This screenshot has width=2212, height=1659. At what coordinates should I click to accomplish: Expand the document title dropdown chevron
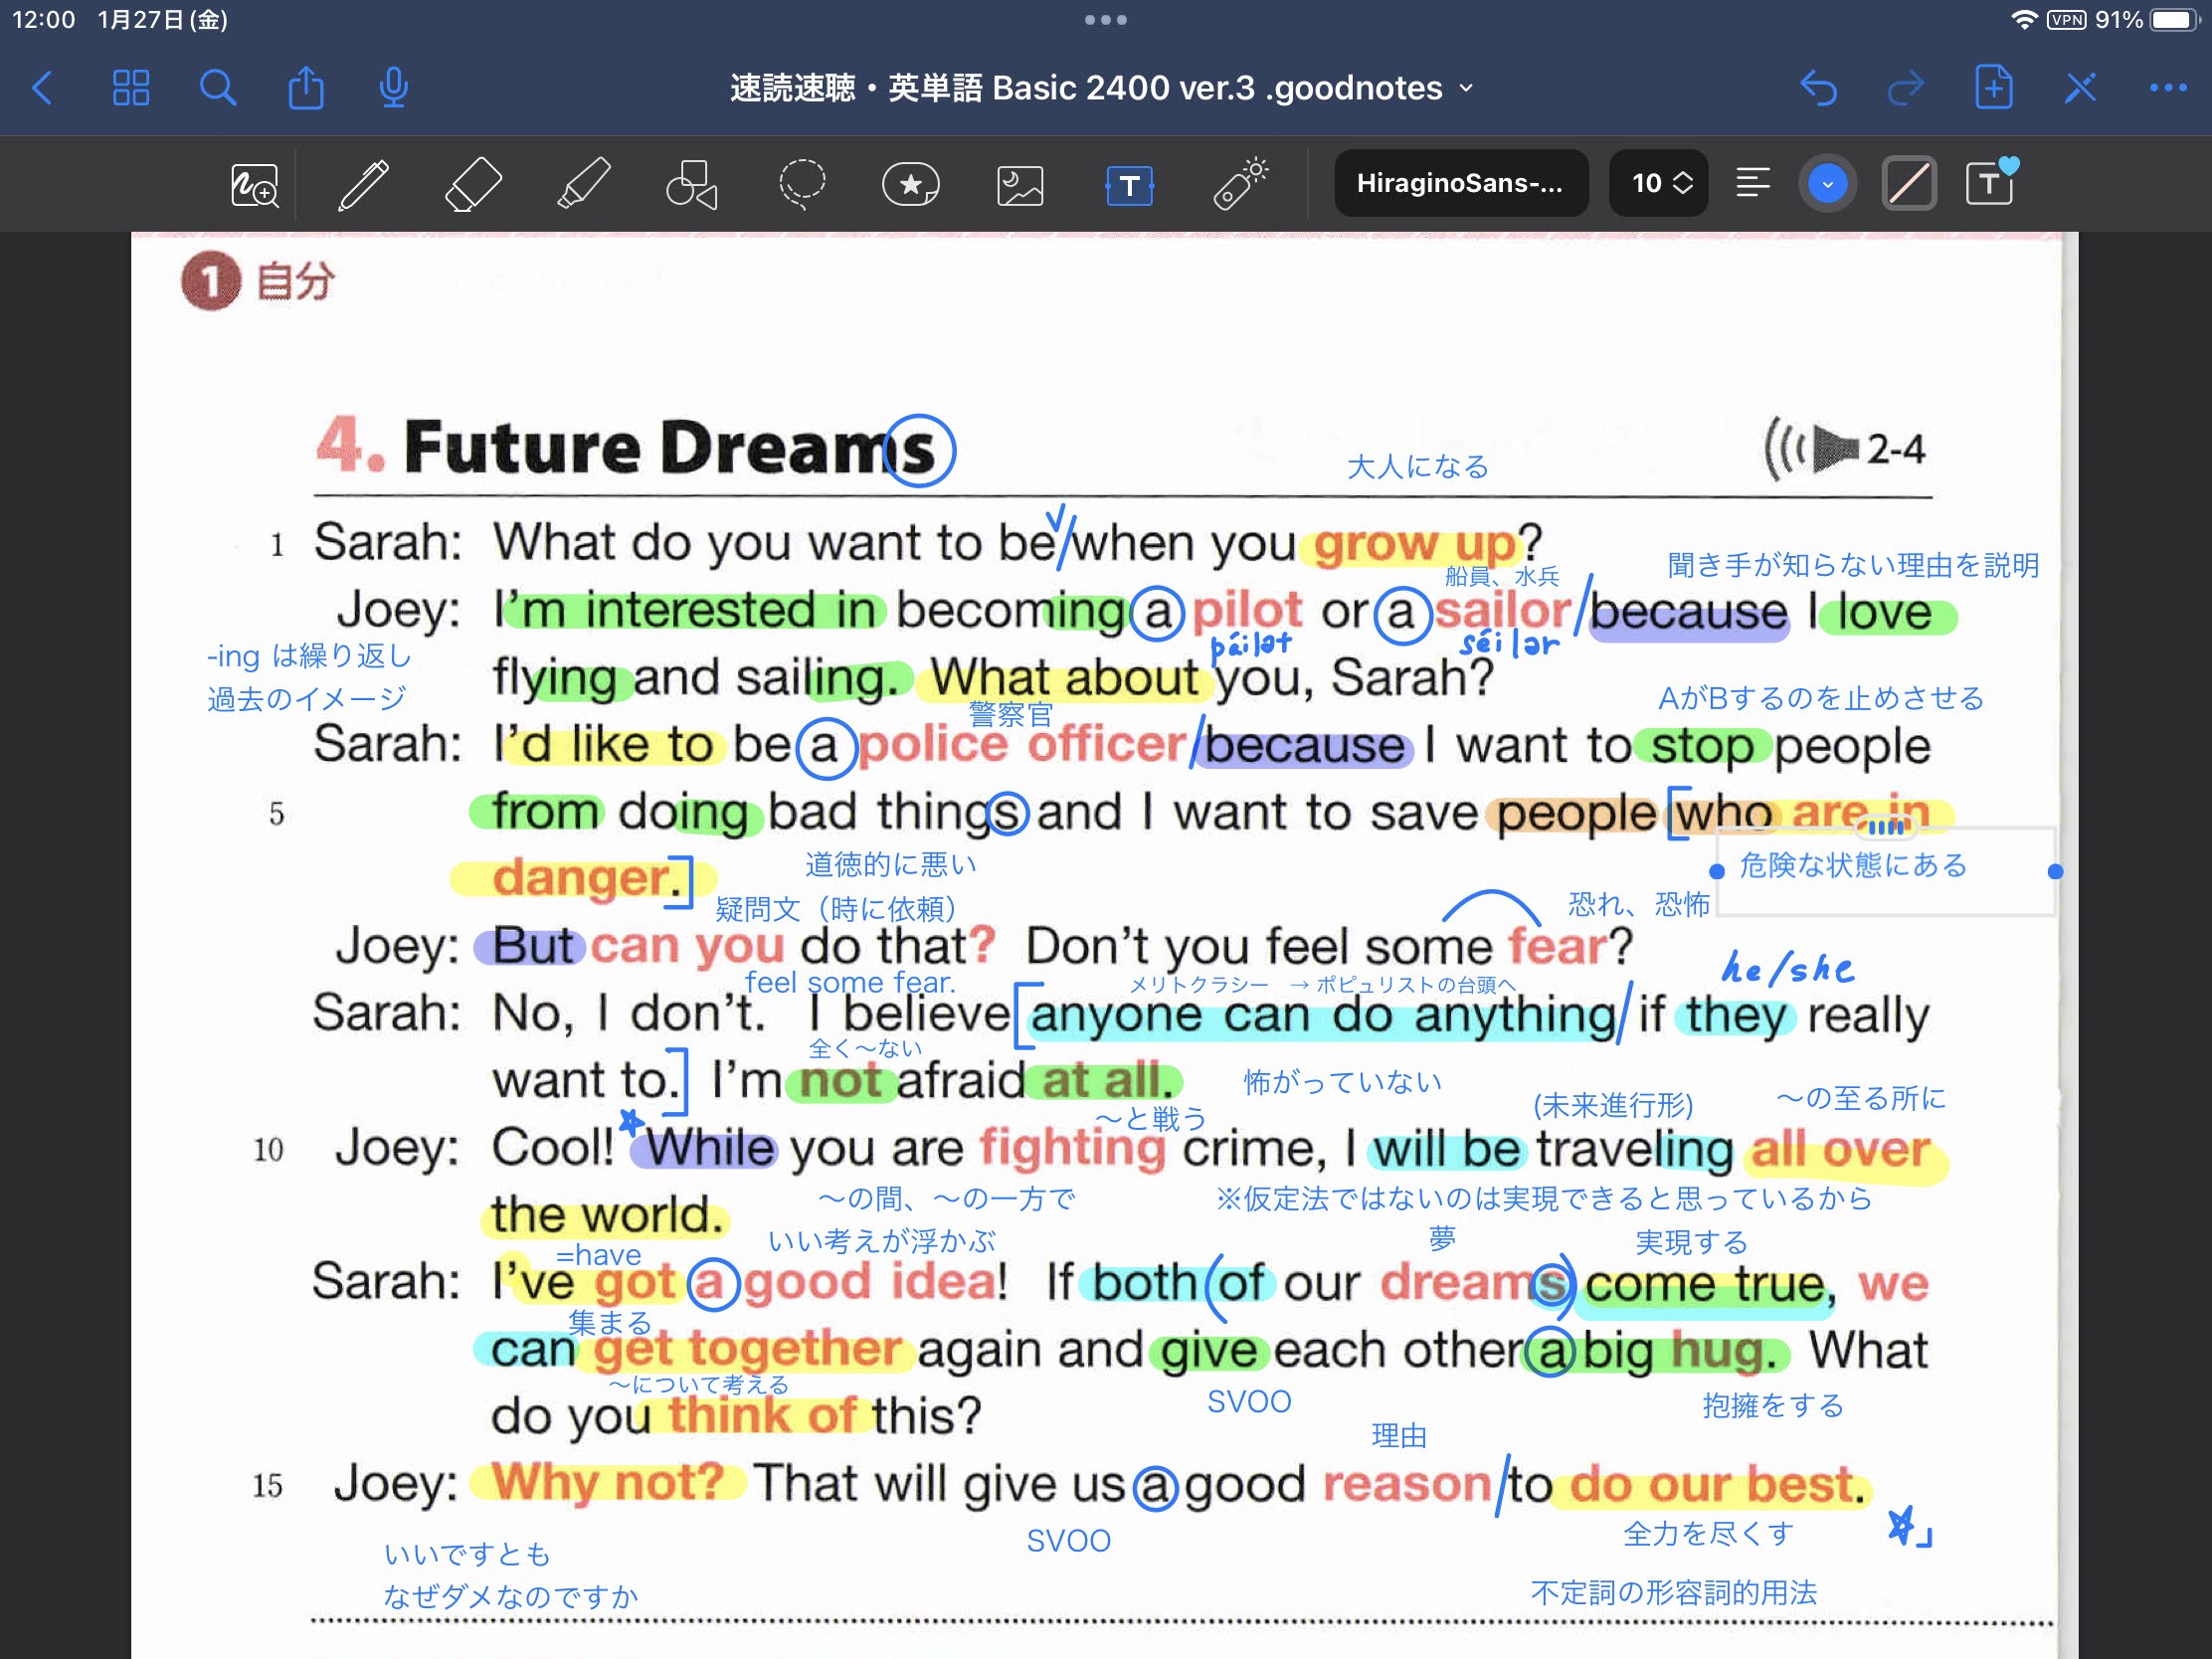click(x=1467, y=88)
